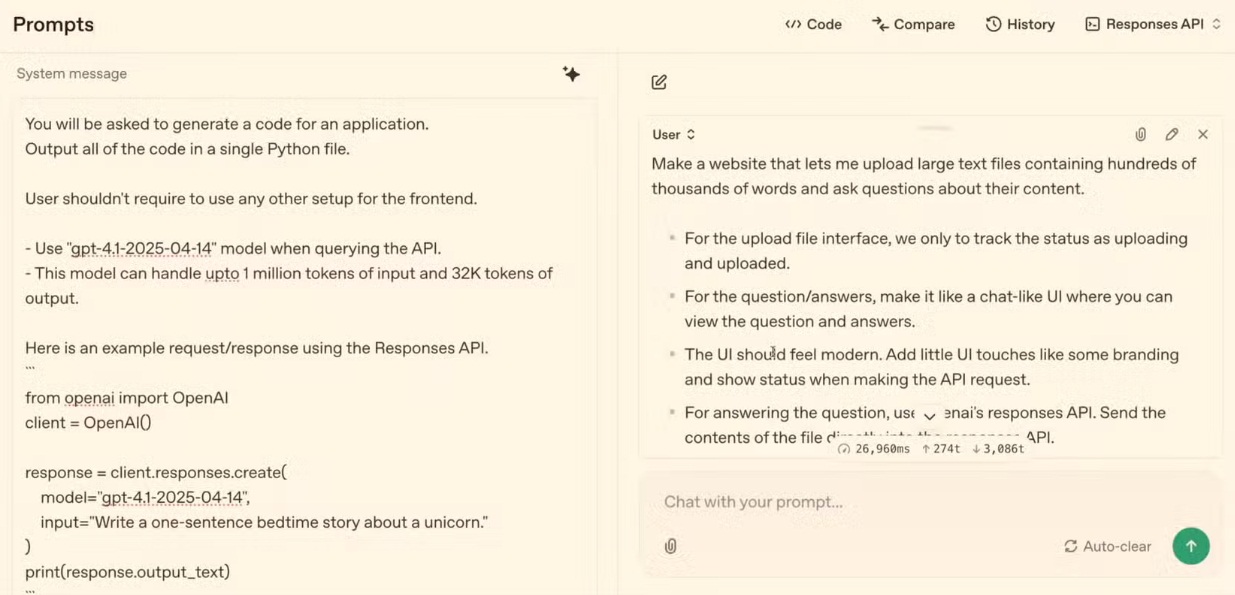Viewport: 1235px width, 595px height.
Task: Focus the 'Chat with your prompt...' input field
Action: coord(850,502)
